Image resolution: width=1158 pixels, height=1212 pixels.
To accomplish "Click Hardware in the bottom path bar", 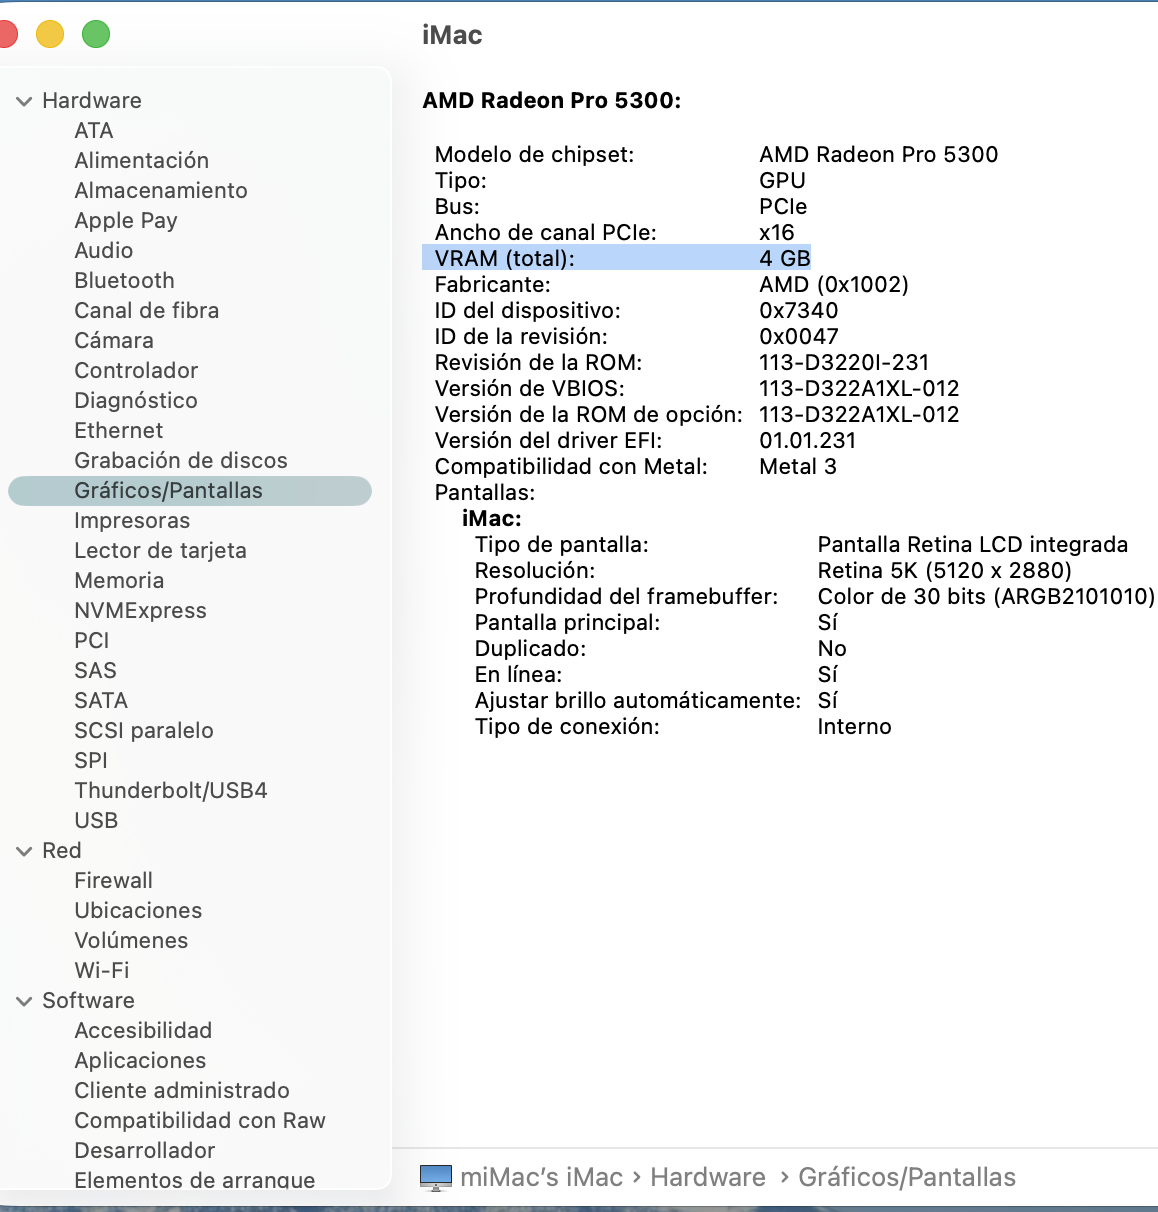I will click(707, 1177).
